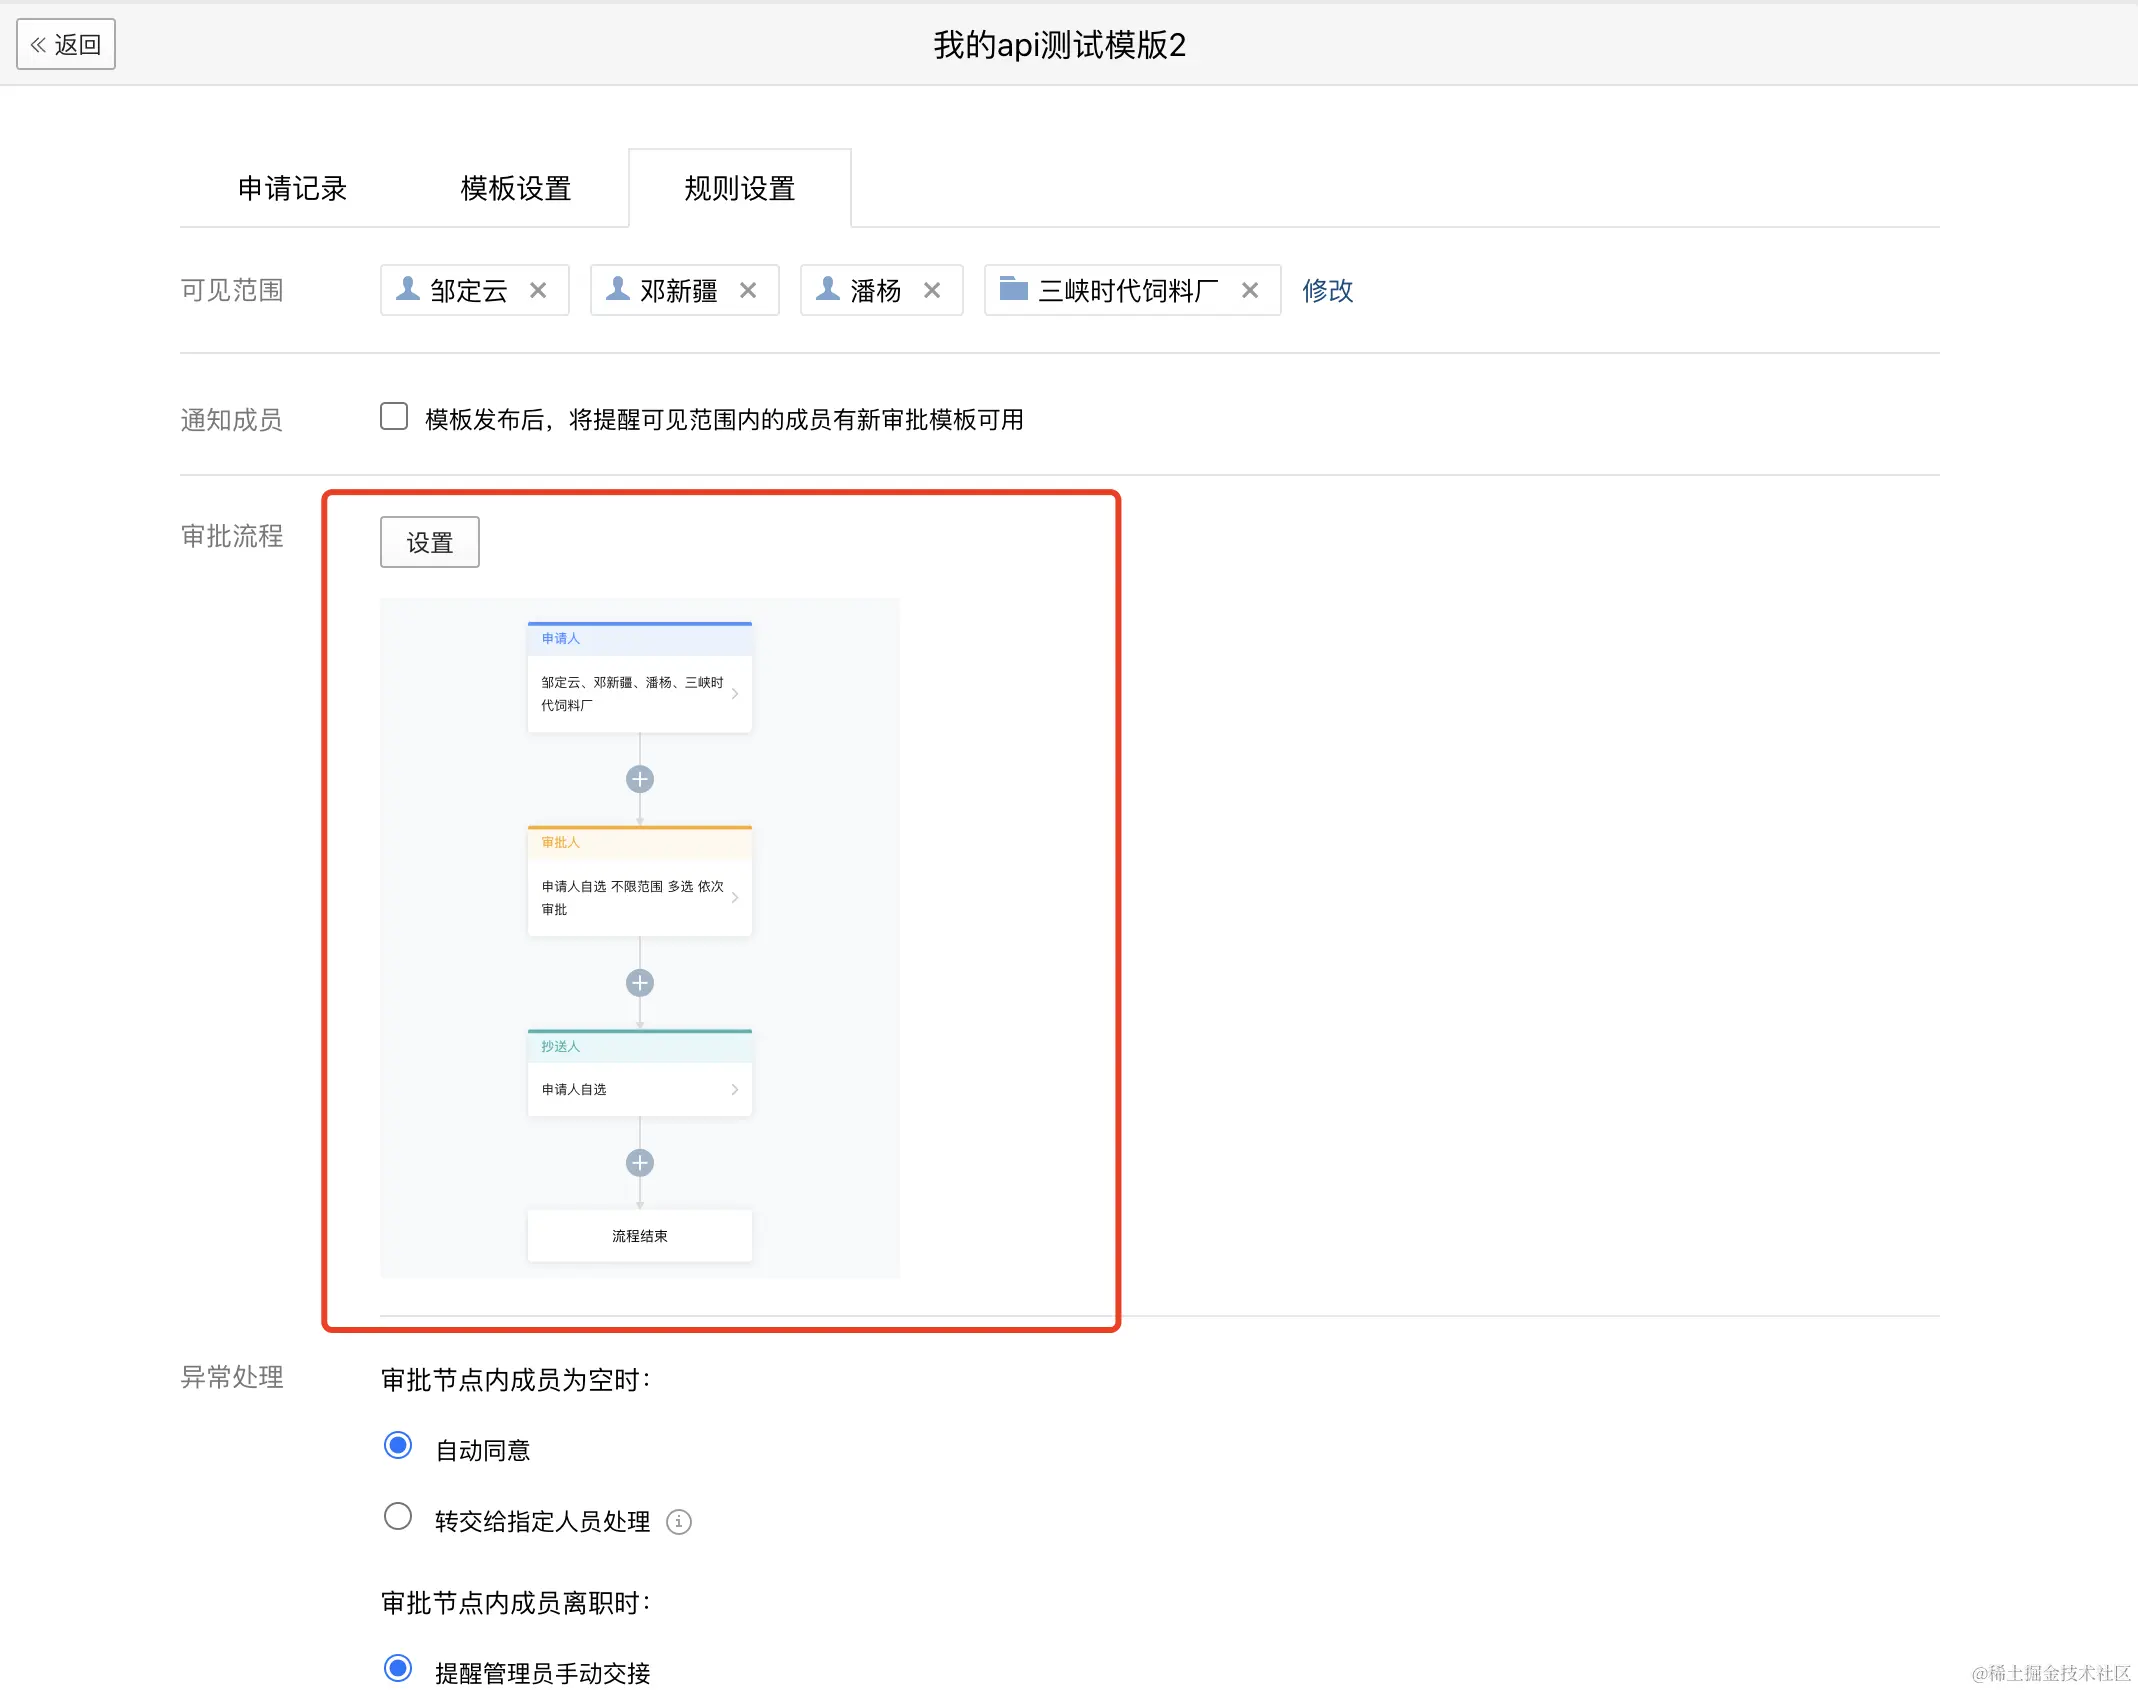The image size is (2138, 1690).
Task: Select 自动同意 radio option
Action: (x=398, y=1446)
